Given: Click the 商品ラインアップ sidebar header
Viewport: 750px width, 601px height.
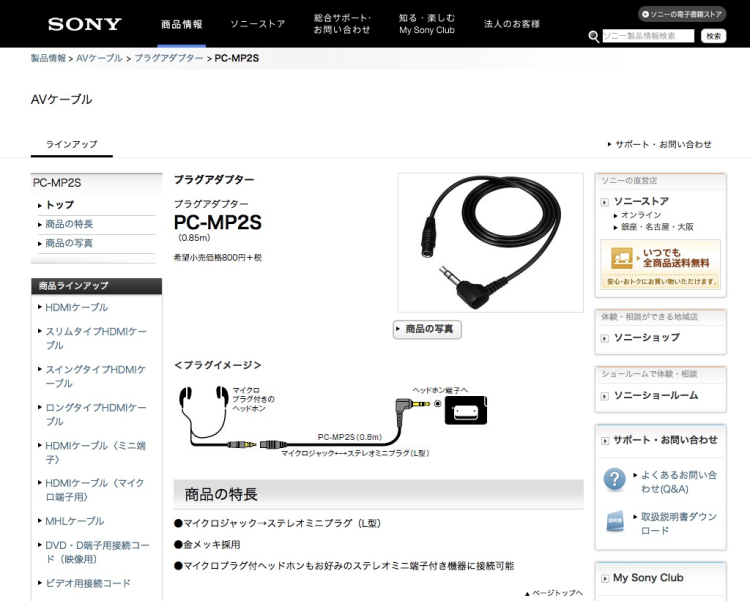Looking at the screenshot, I should pos(97,286).
